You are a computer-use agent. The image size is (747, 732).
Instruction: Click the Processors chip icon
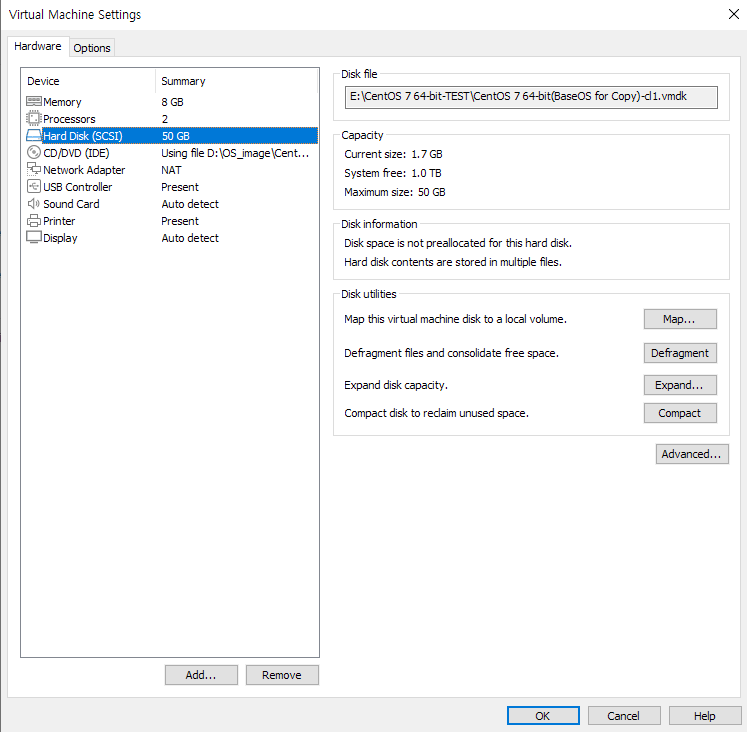pyautogui.click(x=33, y=118)
